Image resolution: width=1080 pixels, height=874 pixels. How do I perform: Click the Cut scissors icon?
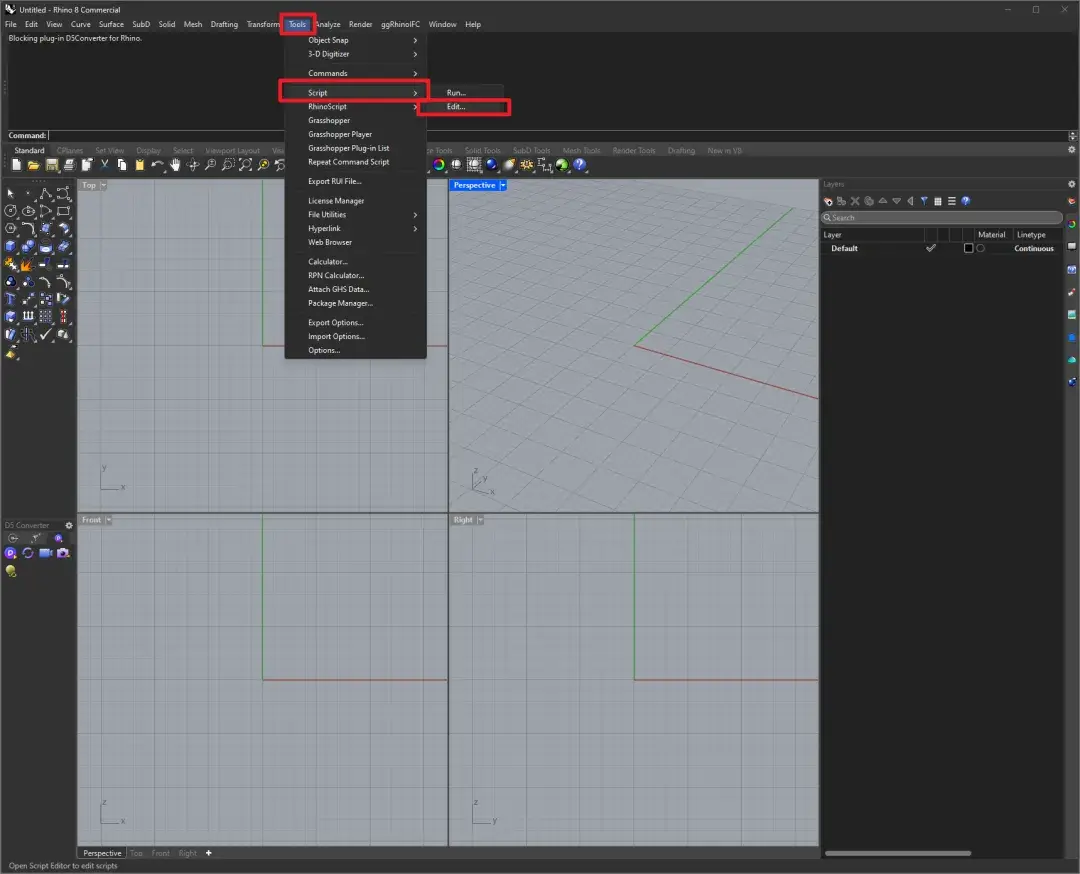[x=104, y=165]
